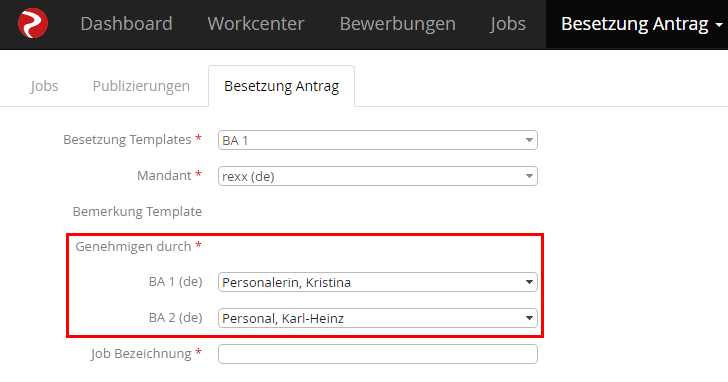728x382 pixels.
Task: Click the arrow of Besetzung Templates dropdown
Action: [x=529, y=140]
